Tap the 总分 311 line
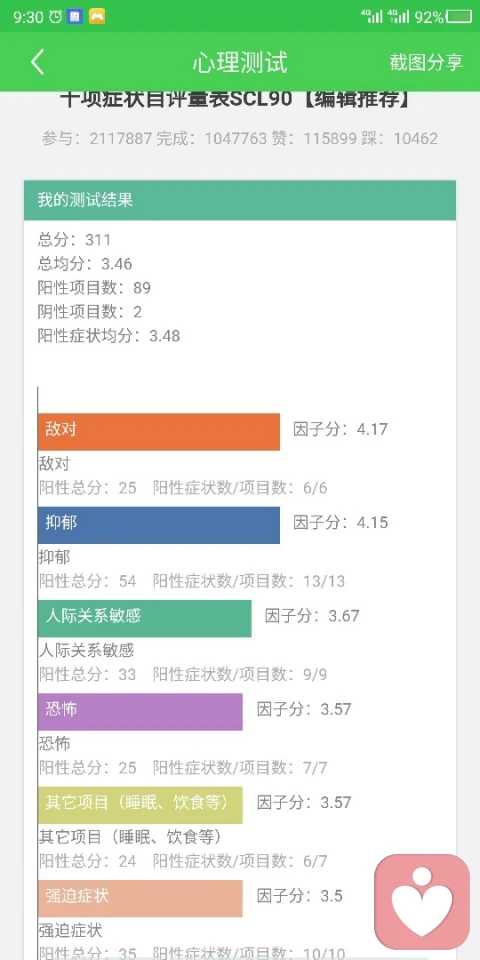The image size is (480, 960). (x=74, y=239)
